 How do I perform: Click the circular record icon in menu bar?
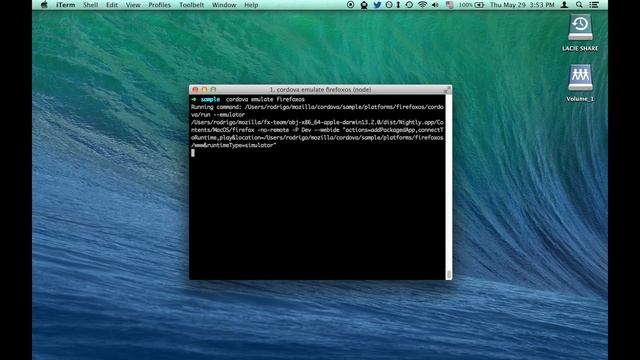pyautogui.click(x=350, y=5)
